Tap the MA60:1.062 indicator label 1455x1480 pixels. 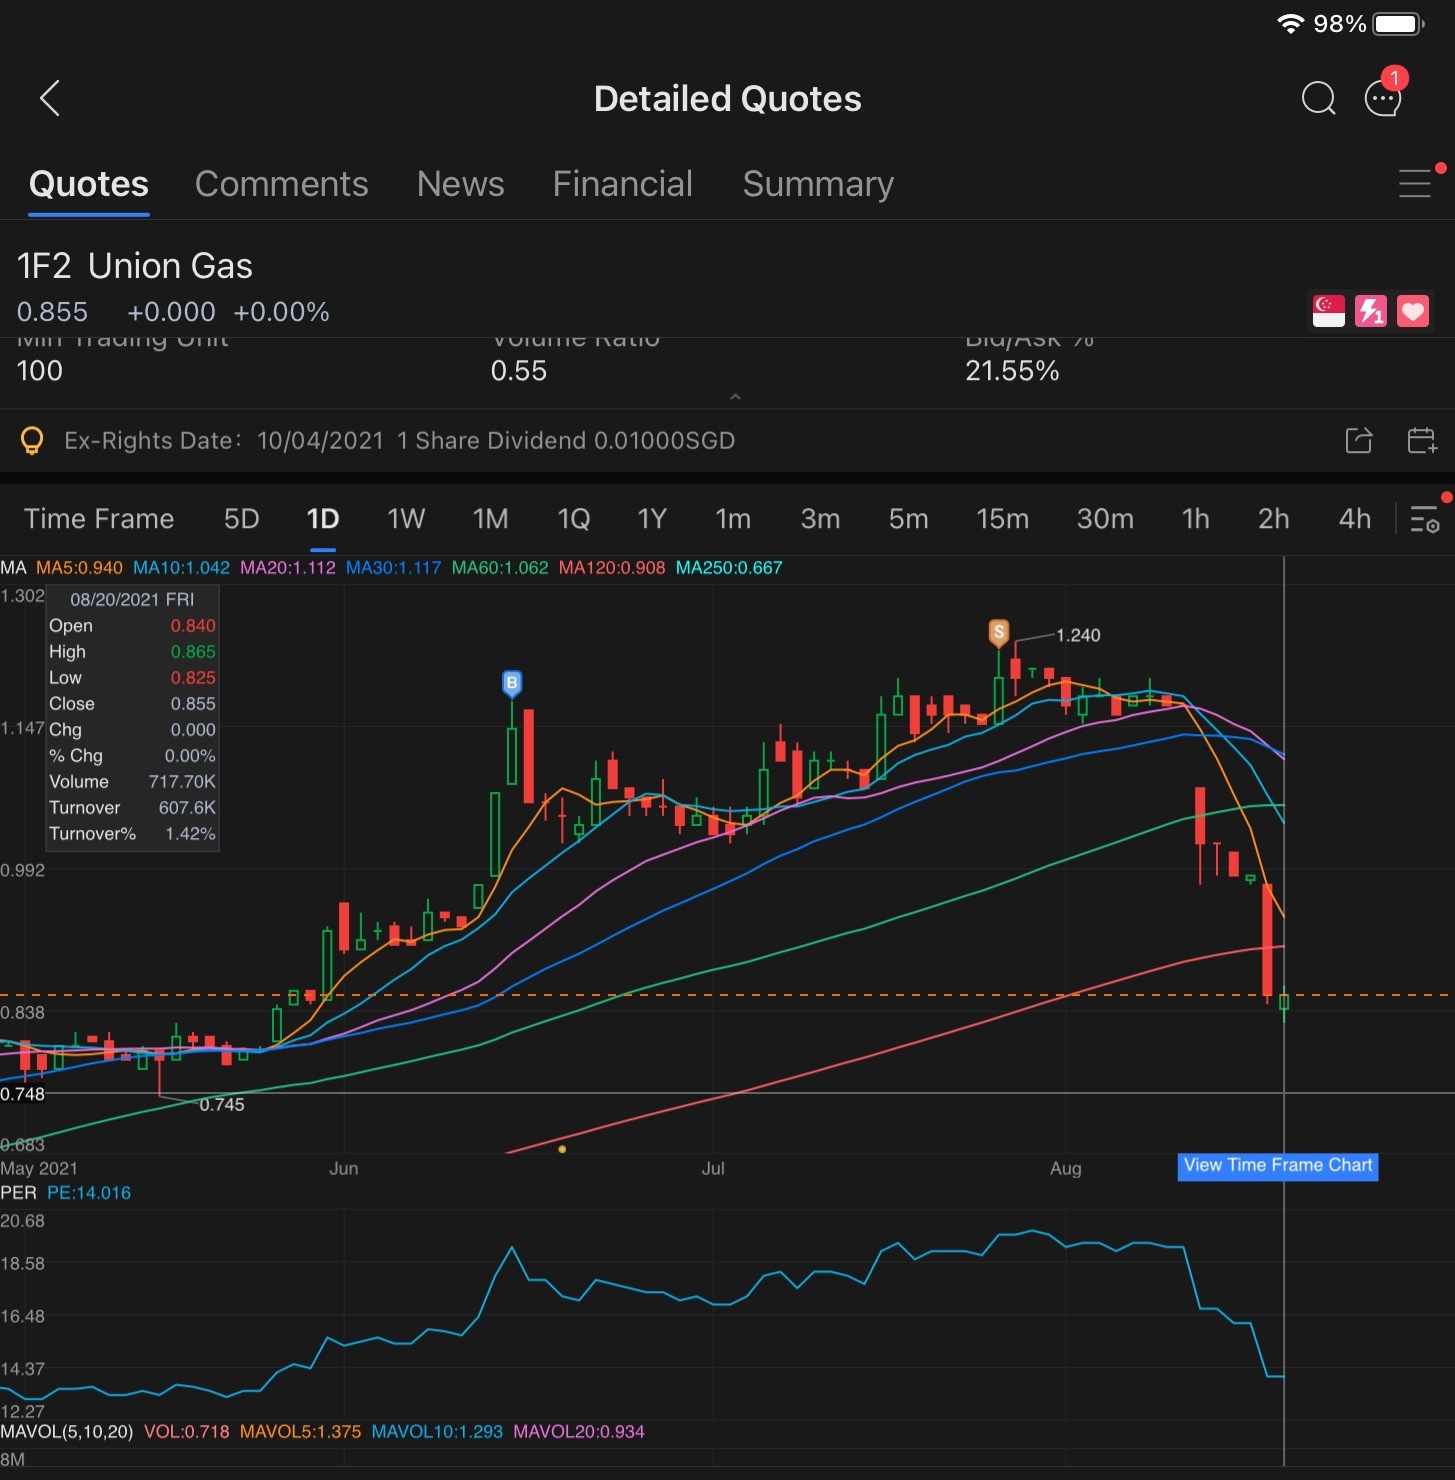[500, 568]
